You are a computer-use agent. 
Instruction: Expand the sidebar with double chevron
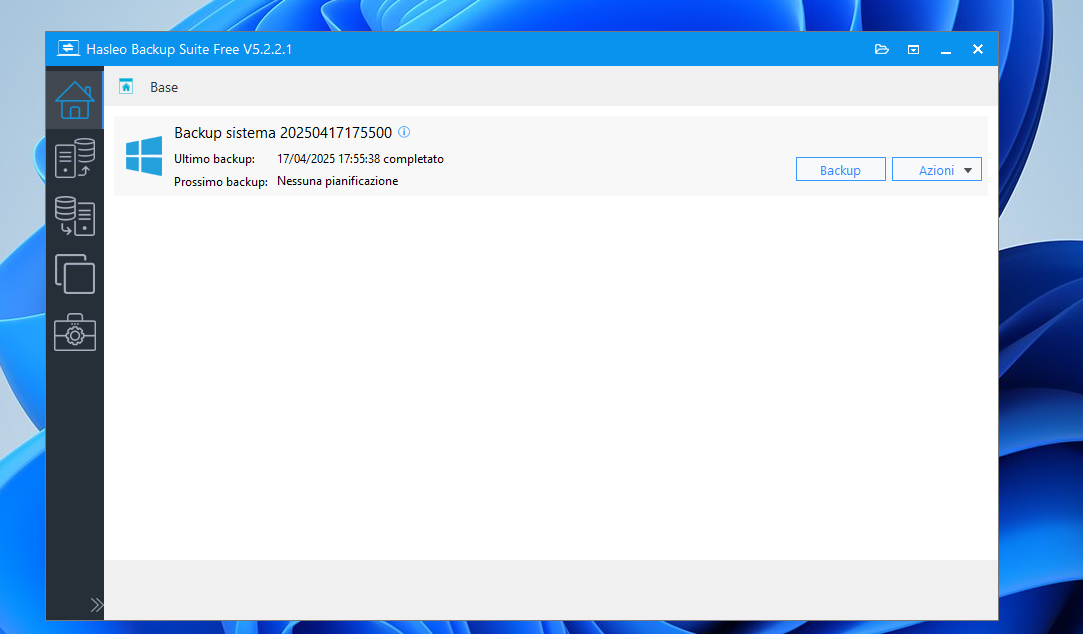97,605
